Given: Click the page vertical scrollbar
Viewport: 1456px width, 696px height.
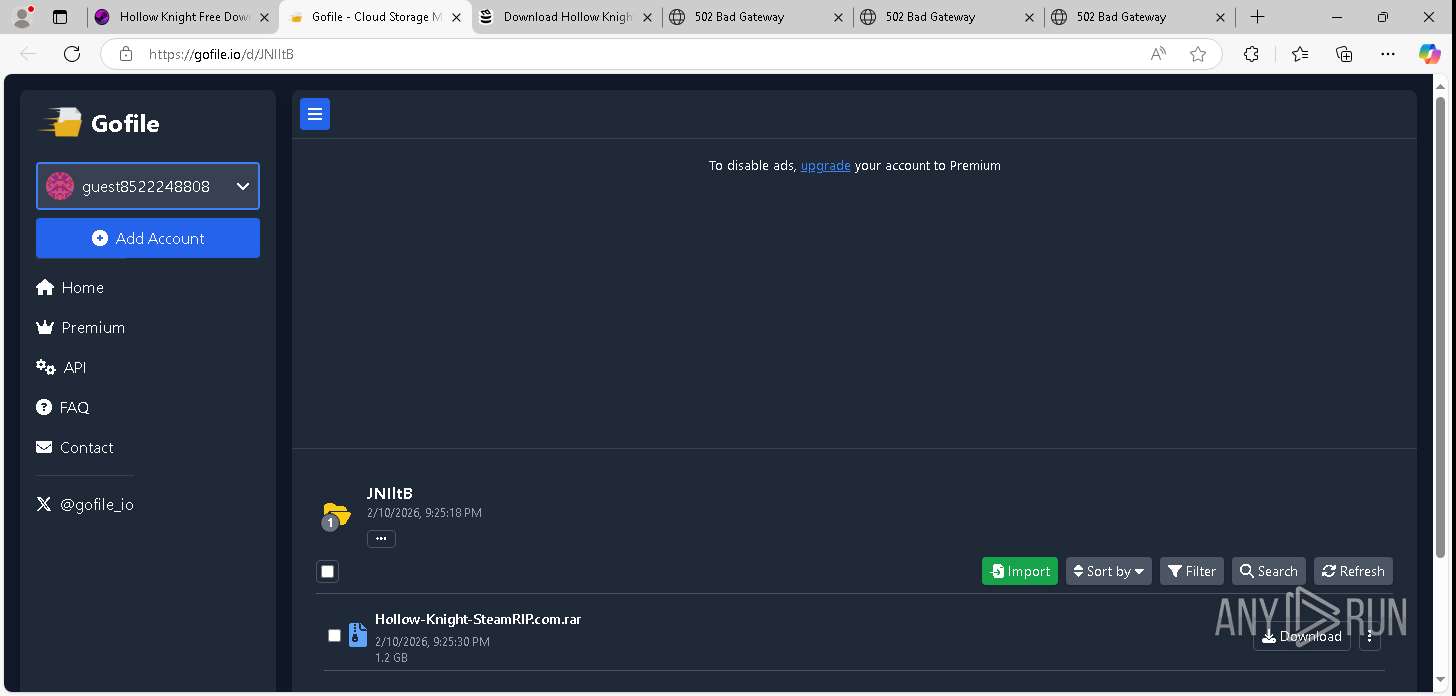Looking at the screenshot, I should [1440, 326].
